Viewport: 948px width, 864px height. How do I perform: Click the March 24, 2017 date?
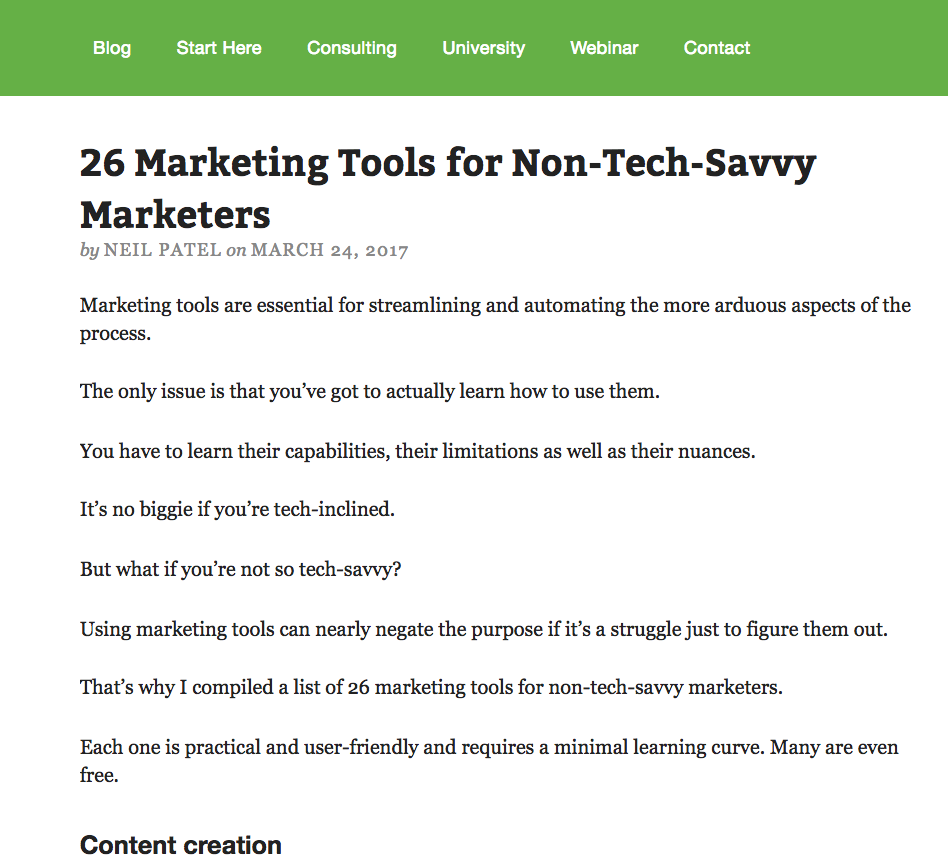coord(330,250)
